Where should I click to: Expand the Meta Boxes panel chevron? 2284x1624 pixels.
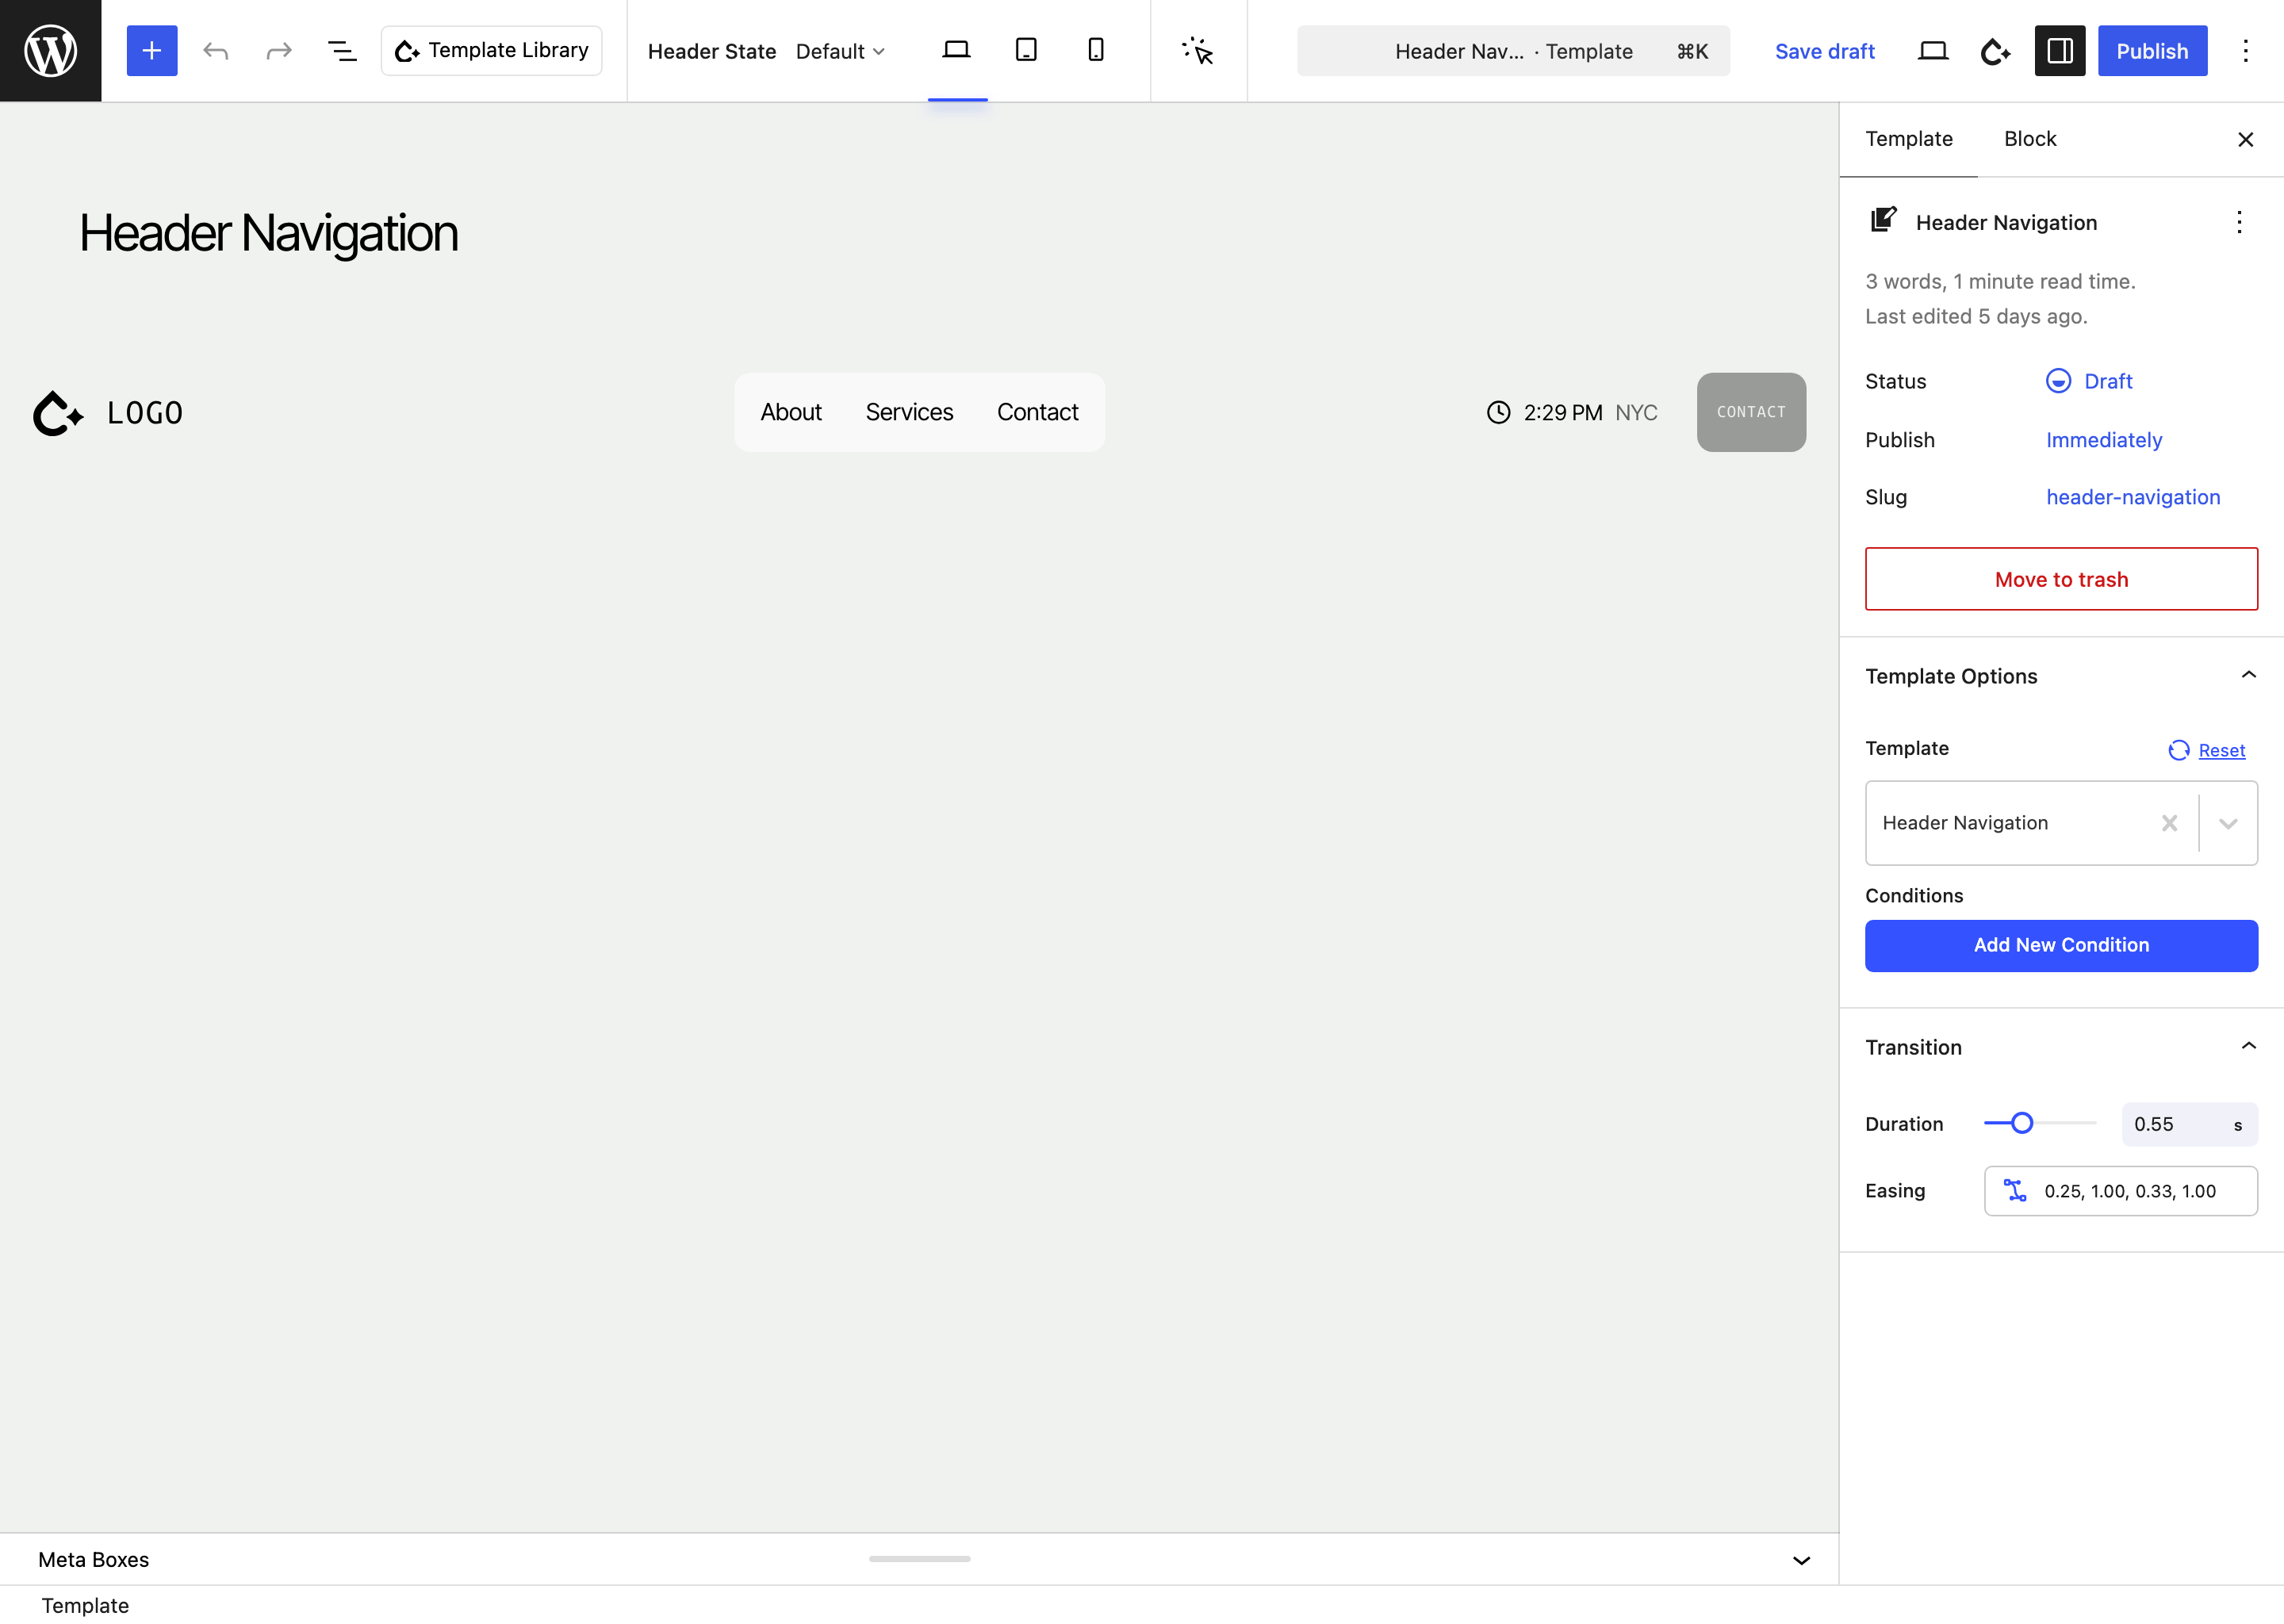(x=1801, y=1560)
